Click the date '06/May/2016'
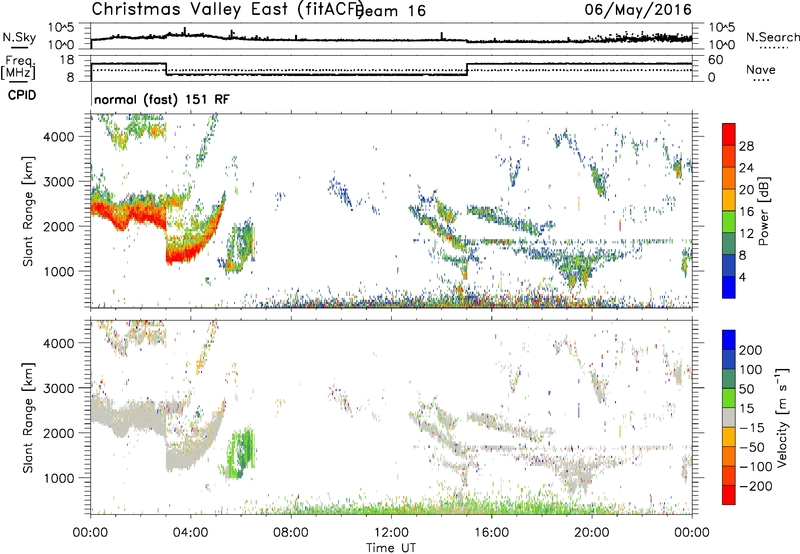The width and height of the screenshot is (800, 554). point(638,9)
